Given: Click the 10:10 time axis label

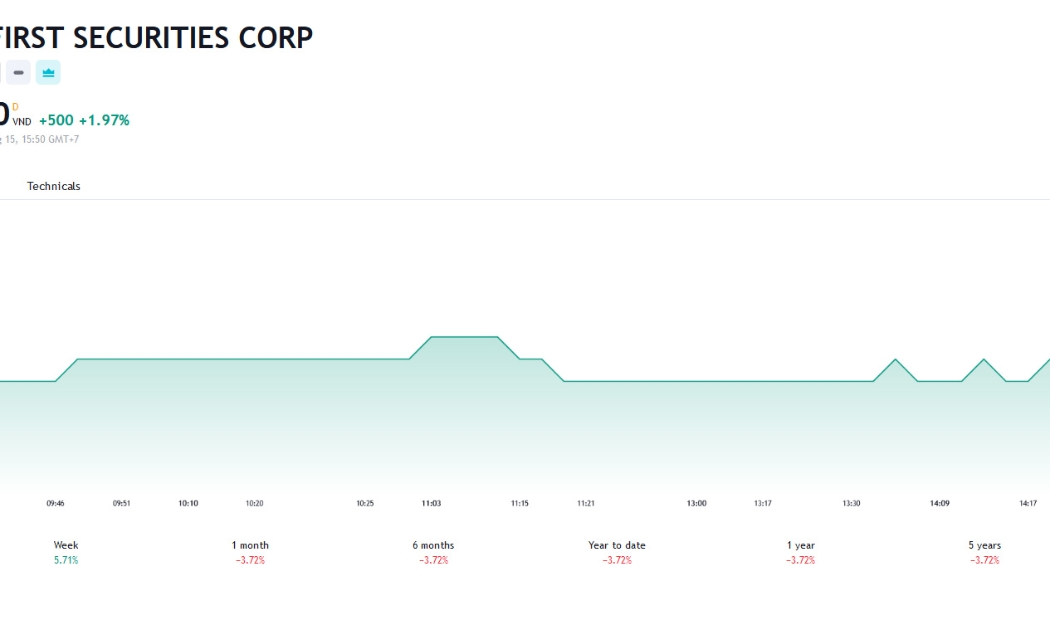Looking at the screenshot, I should (x=188, y=503).
